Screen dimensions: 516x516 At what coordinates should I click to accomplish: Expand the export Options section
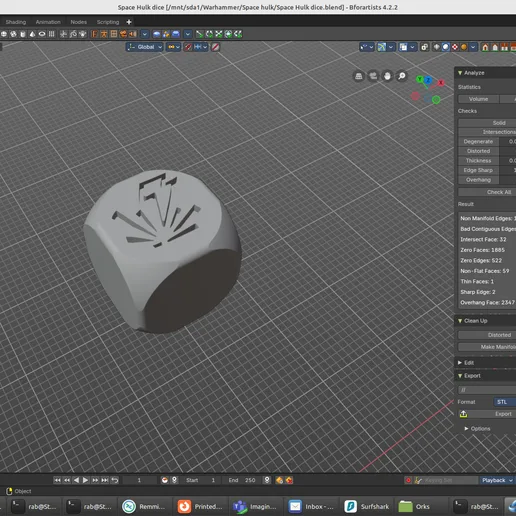pyautogui.click(x=477, y=428)
